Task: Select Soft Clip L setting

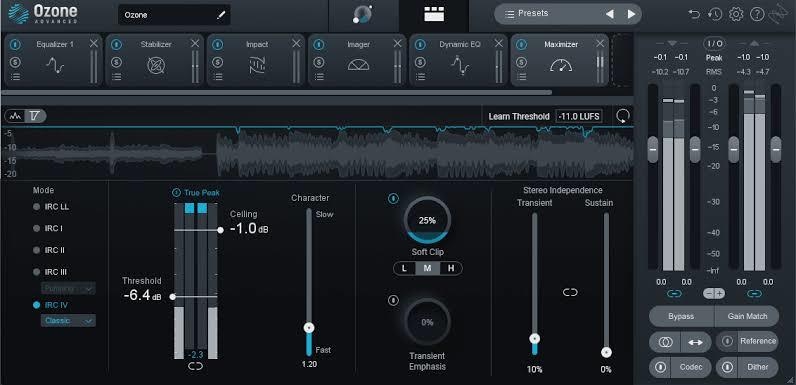Action: (x=404, y=268)
